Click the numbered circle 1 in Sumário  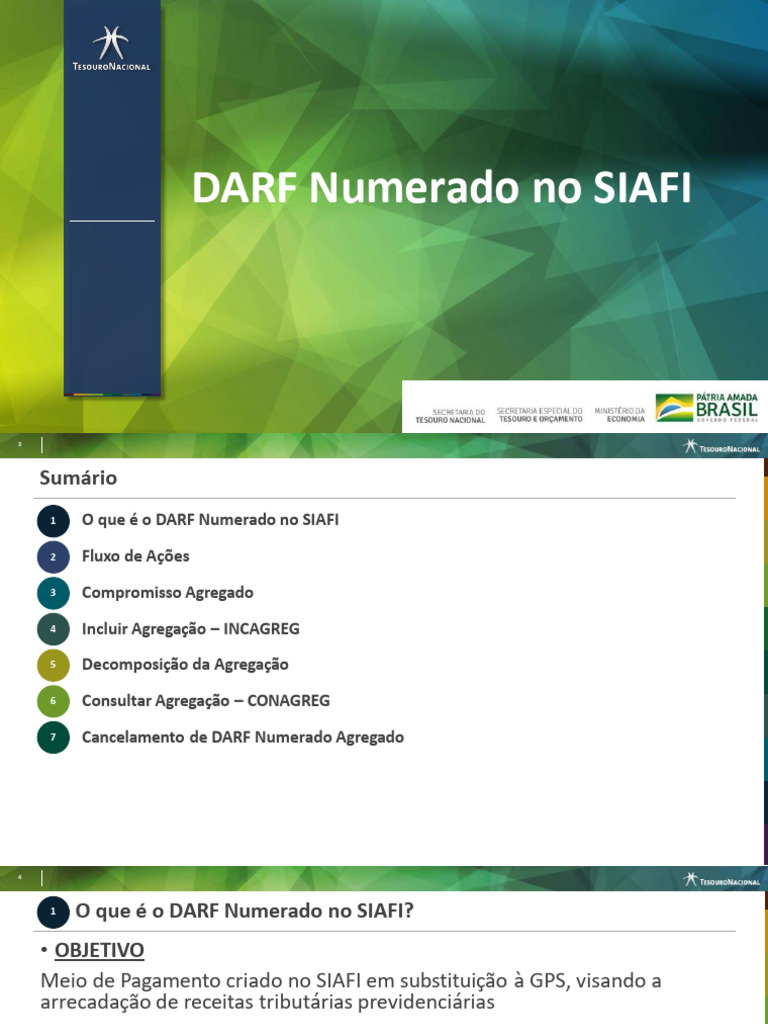53,521
